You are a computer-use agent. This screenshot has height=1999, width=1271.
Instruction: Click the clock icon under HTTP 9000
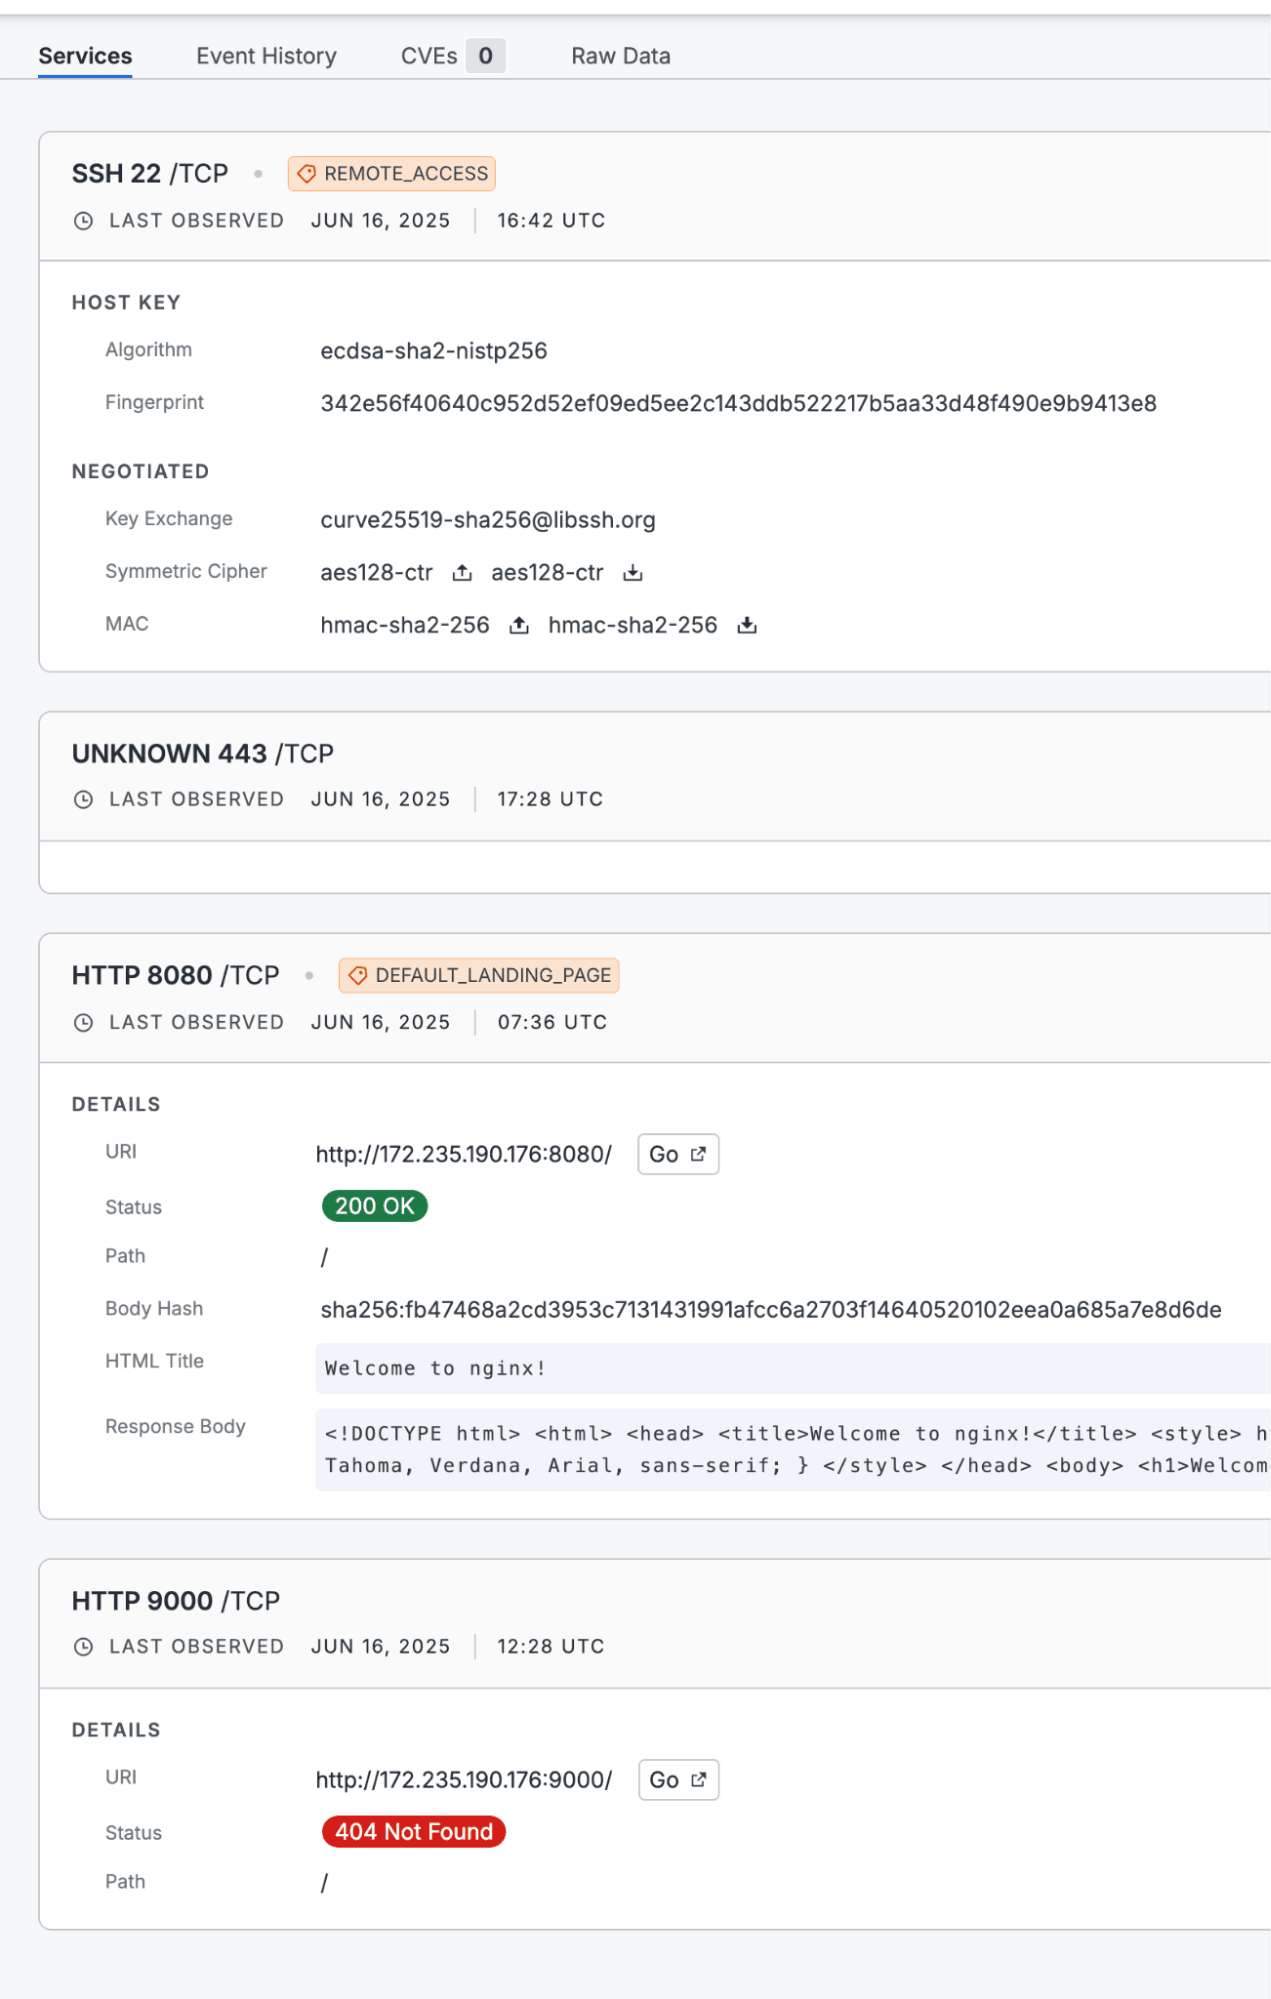click(84, 1647)
